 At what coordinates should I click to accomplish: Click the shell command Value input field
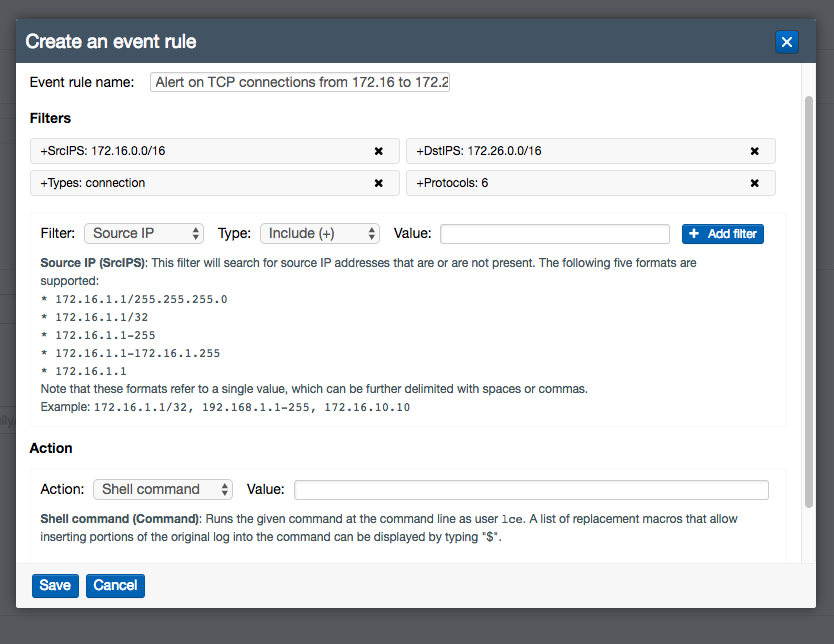[x=530, y=489]
